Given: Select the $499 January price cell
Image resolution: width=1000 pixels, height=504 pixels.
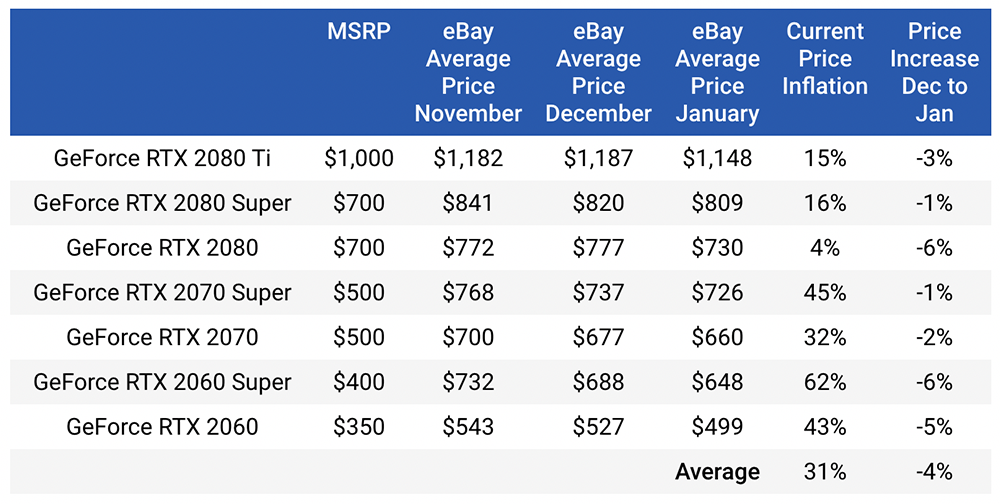Looking at the screenshot, I should click(717, 426).
